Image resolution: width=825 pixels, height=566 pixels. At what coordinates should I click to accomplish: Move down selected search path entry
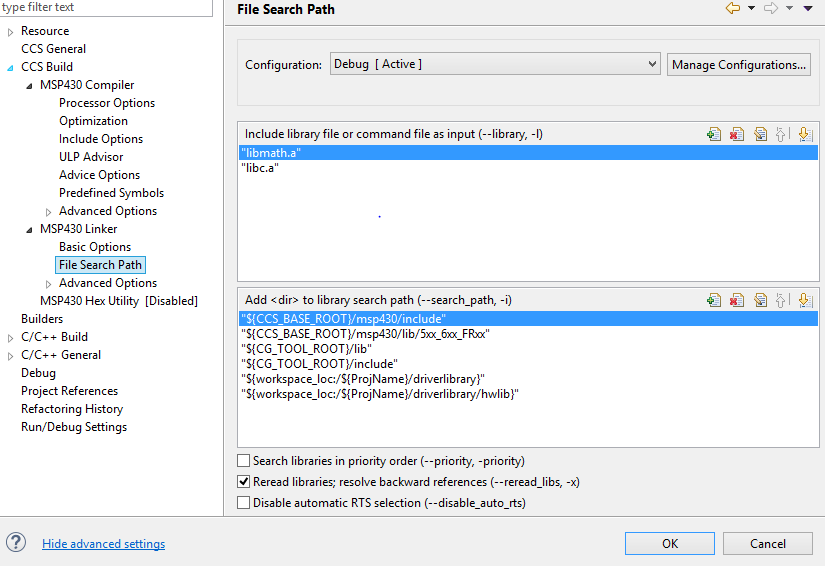805,300
